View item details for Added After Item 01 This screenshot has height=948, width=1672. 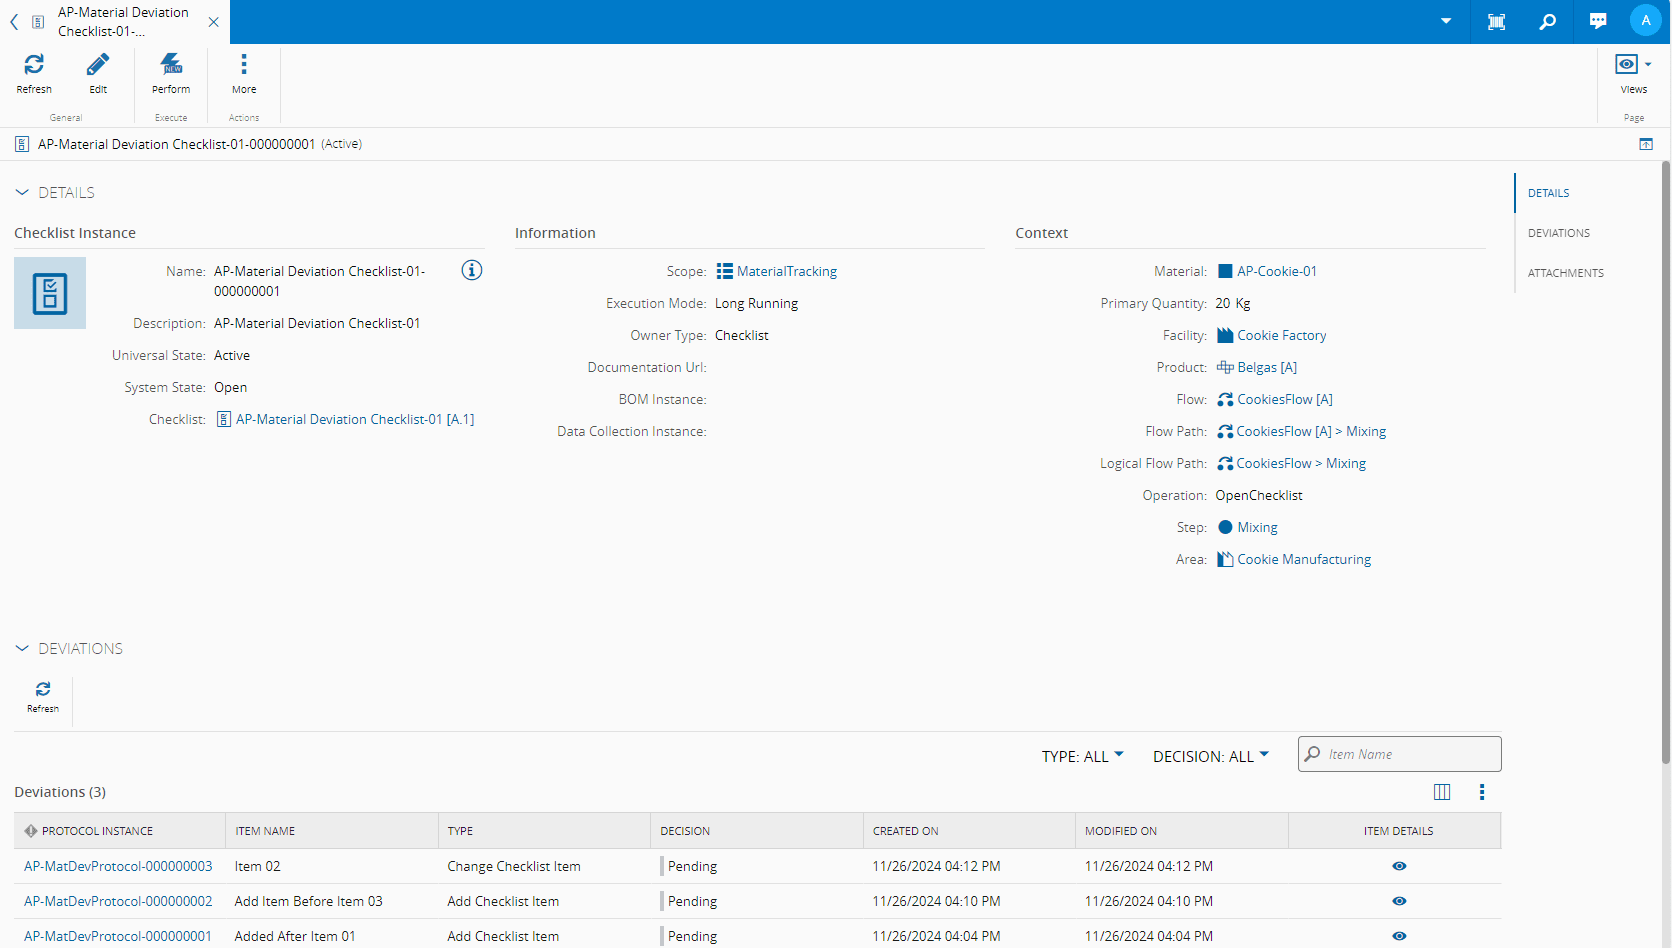click(1399, 936)
